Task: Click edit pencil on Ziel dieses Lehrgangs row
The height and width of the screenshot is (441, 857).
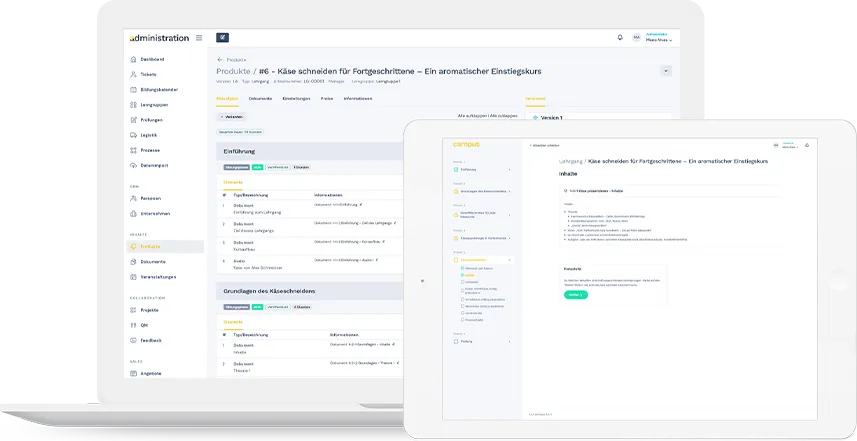Action: (395, 223)
